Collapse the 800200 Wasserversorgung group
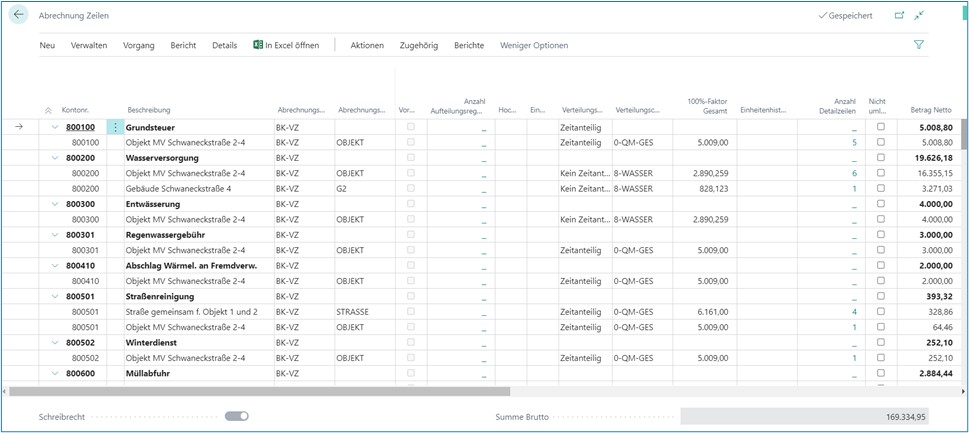This screenshot has height=433, width=969. click(x=55, y=158)
